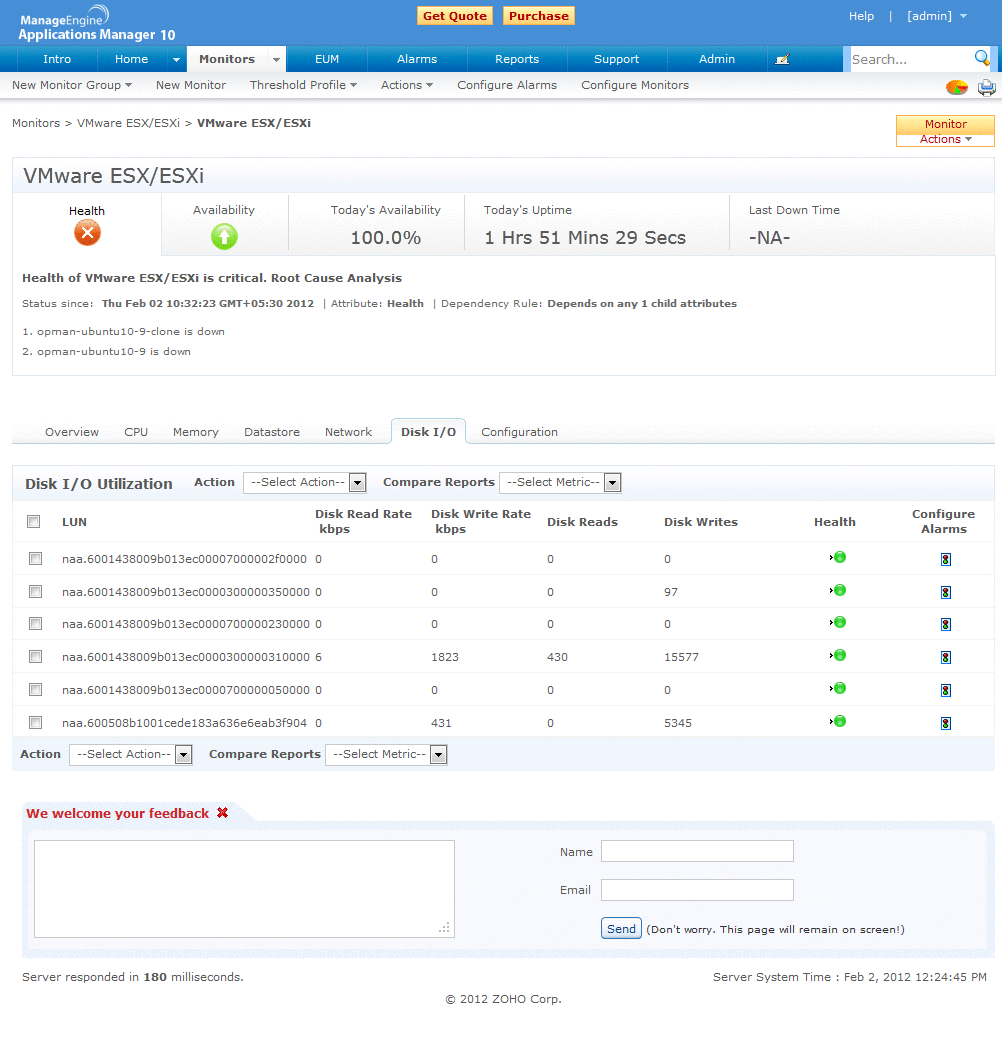Switch to the CPU tab
Viewport: 1006px width, 1048px height.
click(x=136, y=432)
